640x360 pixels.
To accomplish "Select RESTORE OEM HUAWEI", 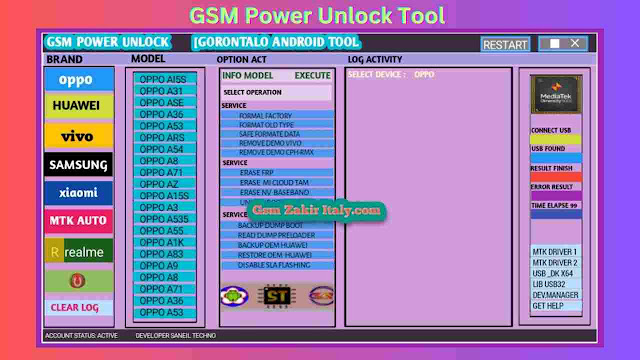I will [277, 255].
